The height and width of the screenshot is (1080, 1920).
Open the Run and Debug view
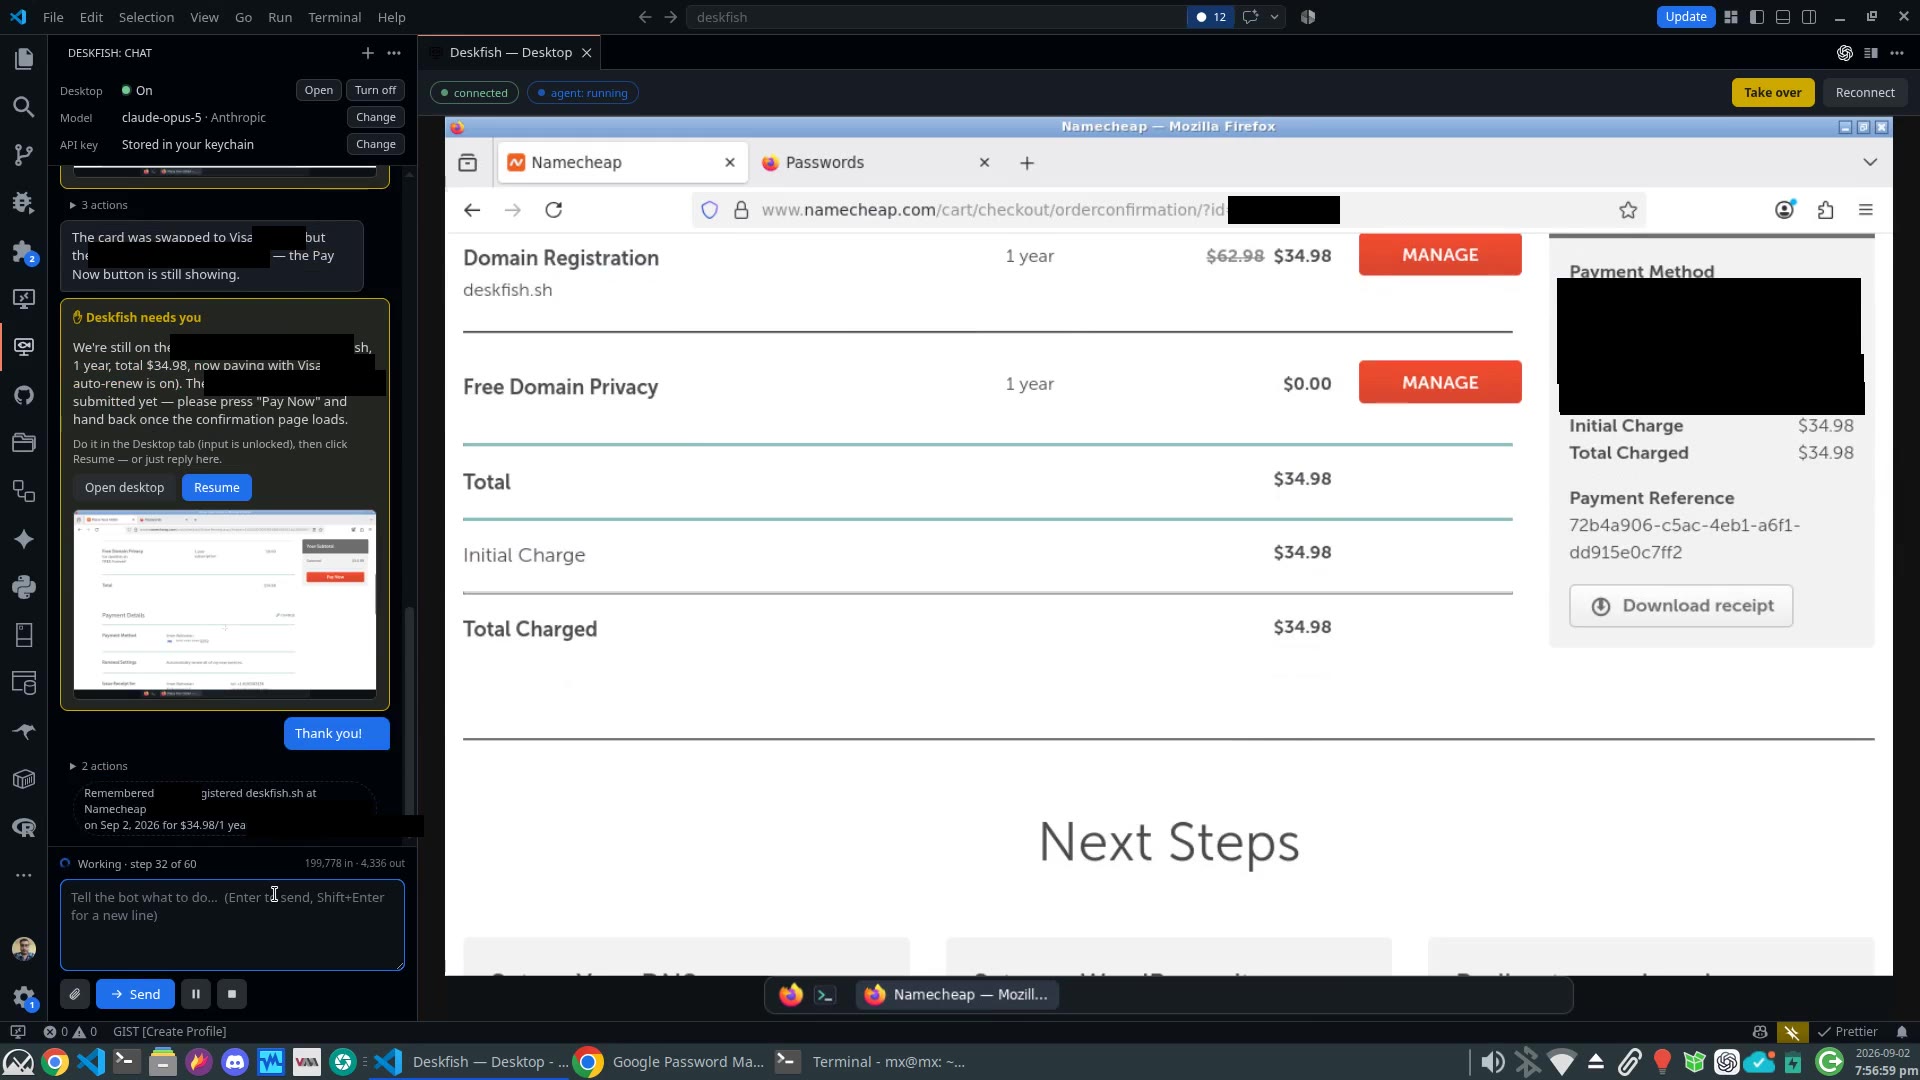pos(24,203)
